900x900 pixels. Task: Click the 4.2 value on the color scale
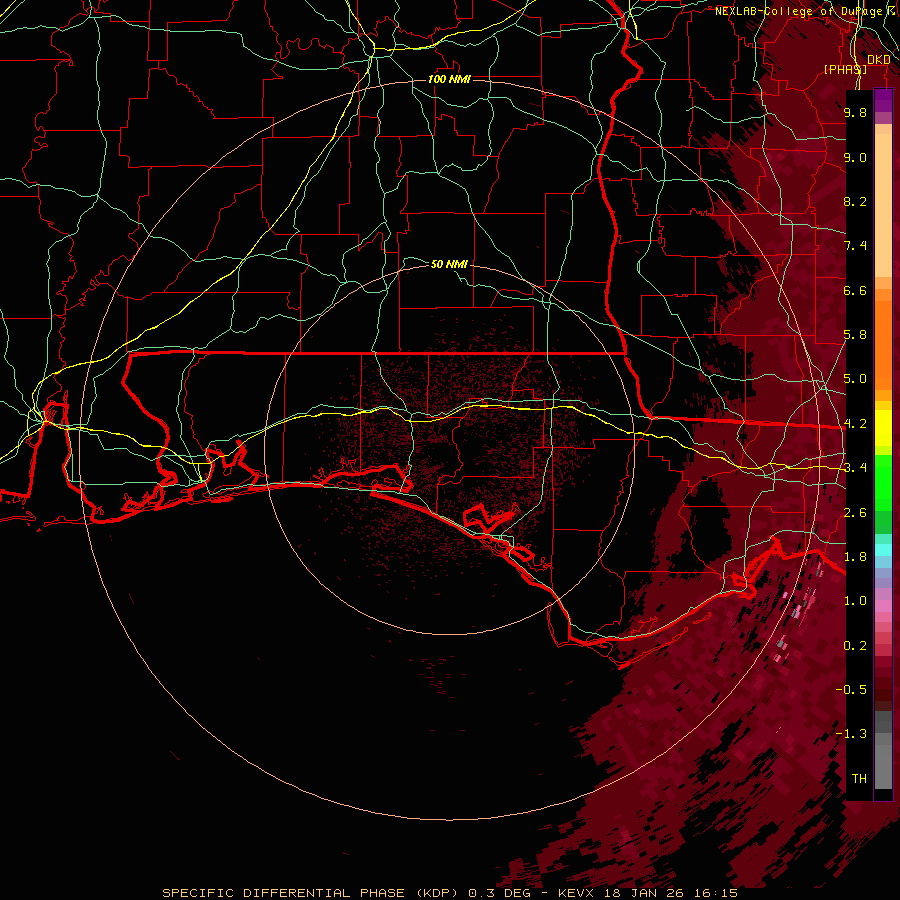coord(855,424)
